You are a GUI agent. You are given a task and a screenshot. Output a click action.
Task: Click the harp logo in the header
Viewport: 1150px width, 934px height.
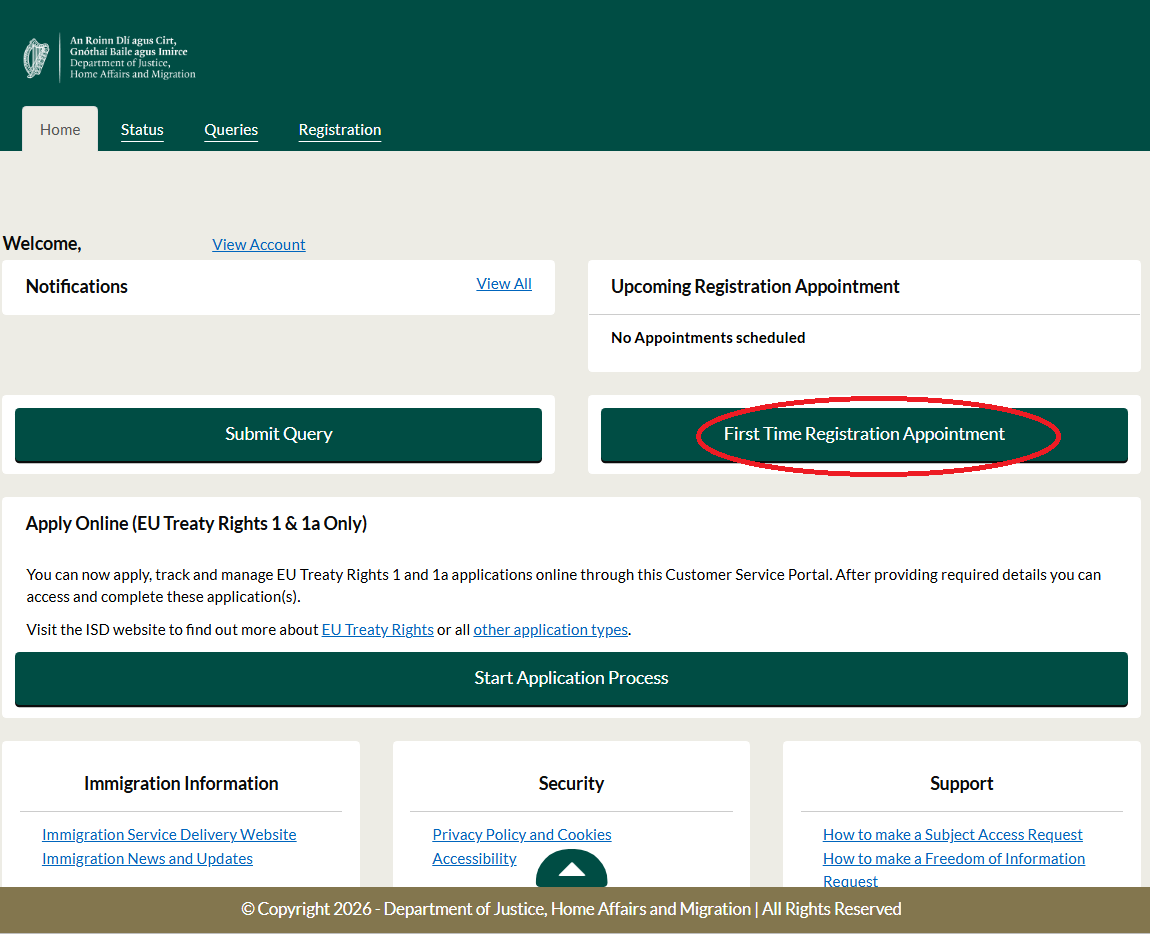coord(36,58)
